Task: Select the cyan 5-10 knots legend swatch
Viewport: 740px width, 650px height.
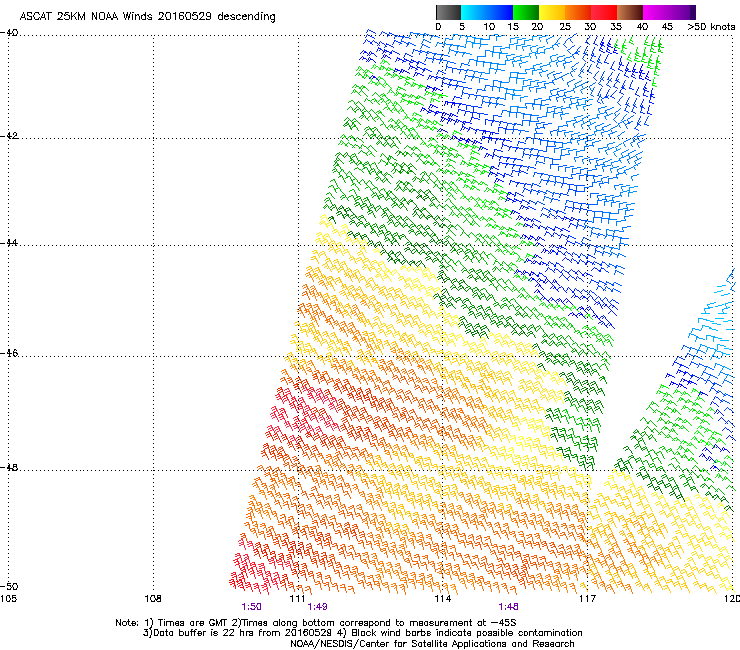Action: point(473,12)
